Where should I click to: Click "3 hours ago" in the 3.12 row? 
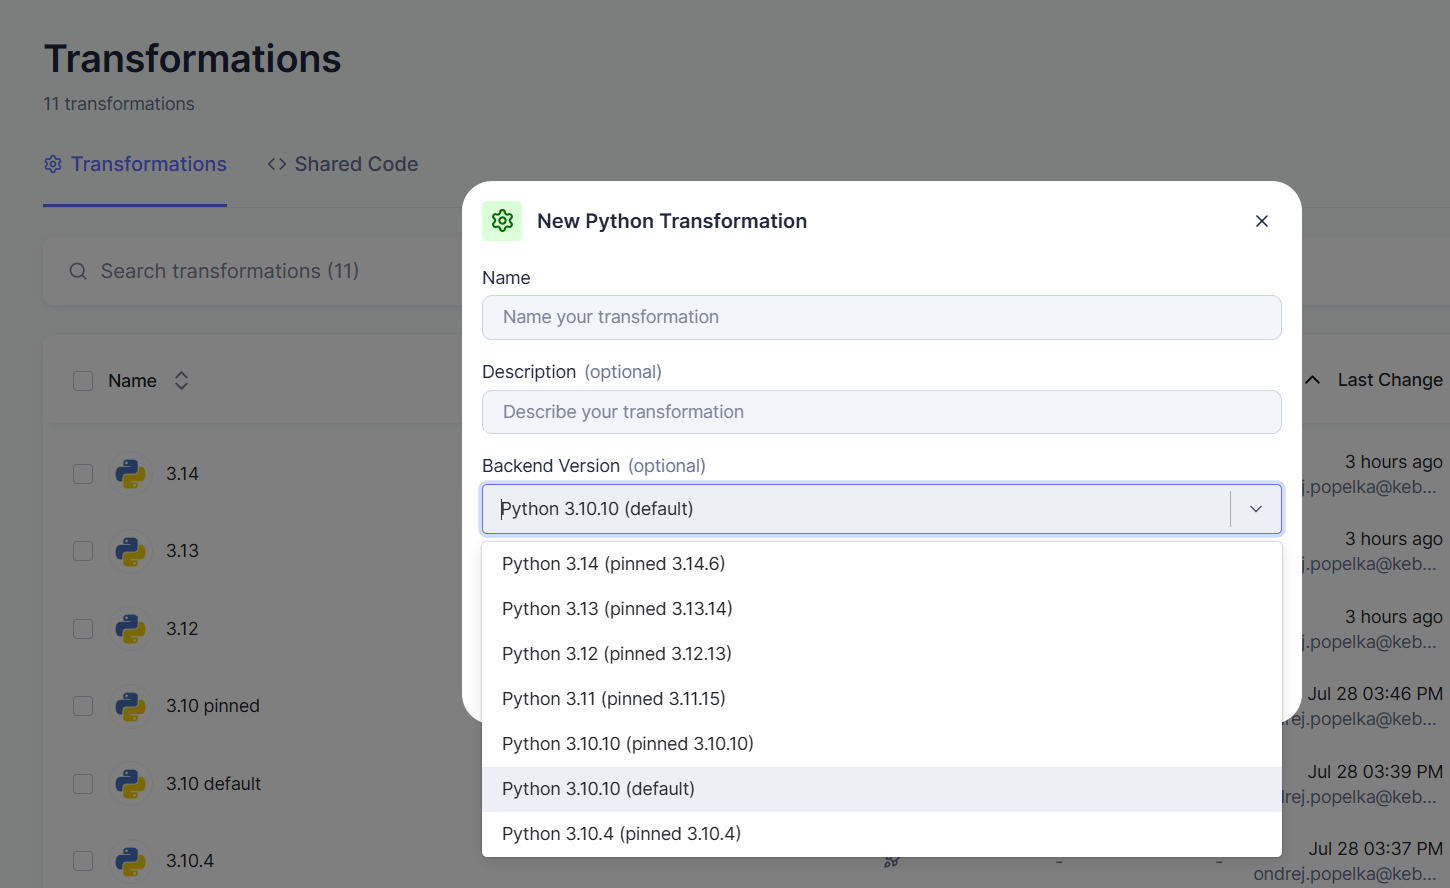(x=1393, y=617)
